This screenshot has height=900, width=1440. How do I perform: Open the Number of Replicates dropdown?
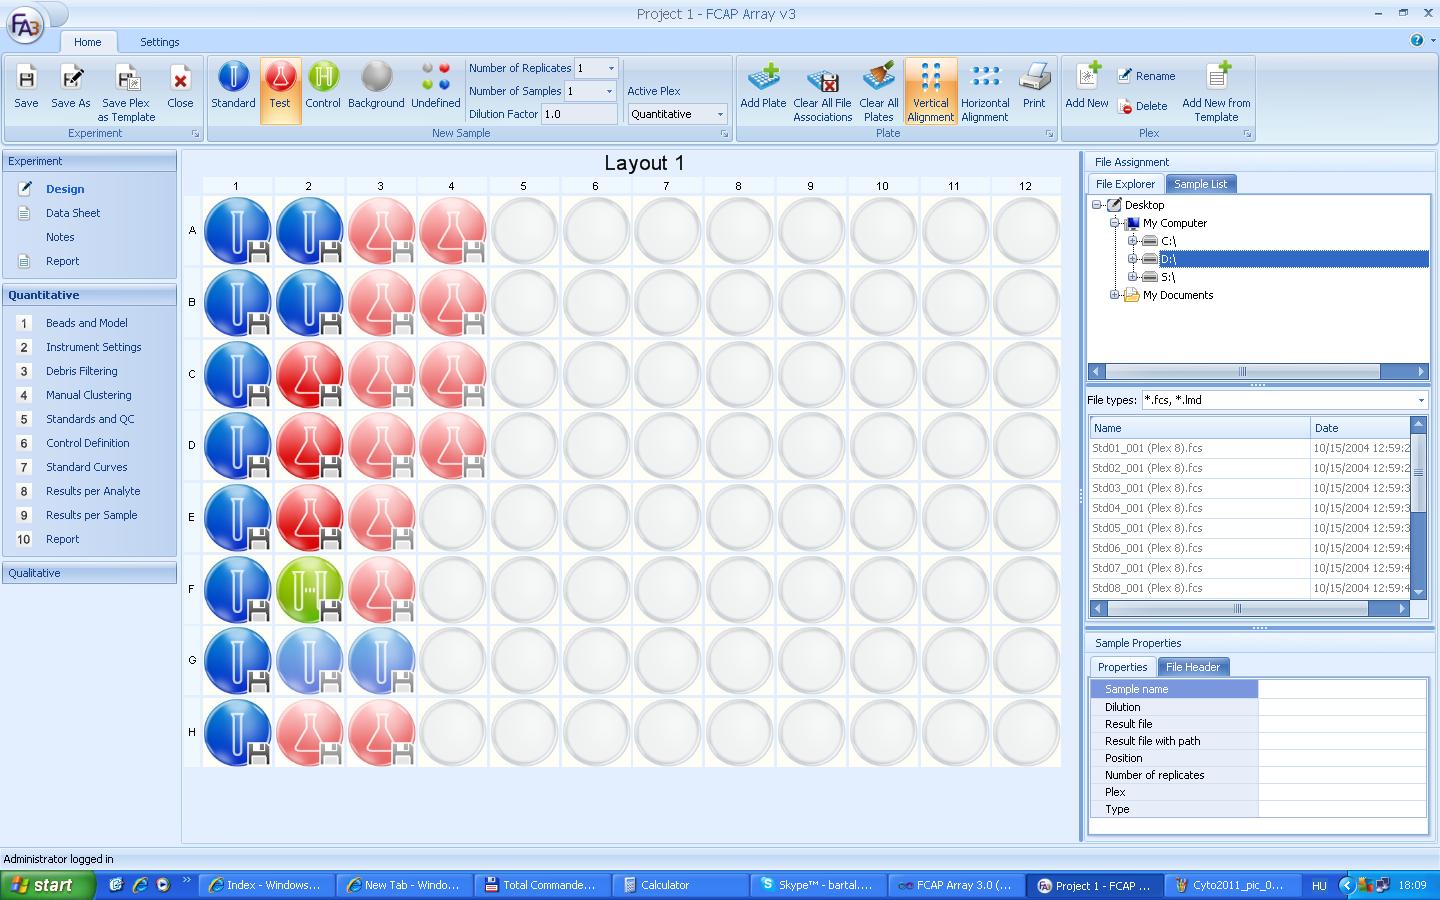coord(611,68)
